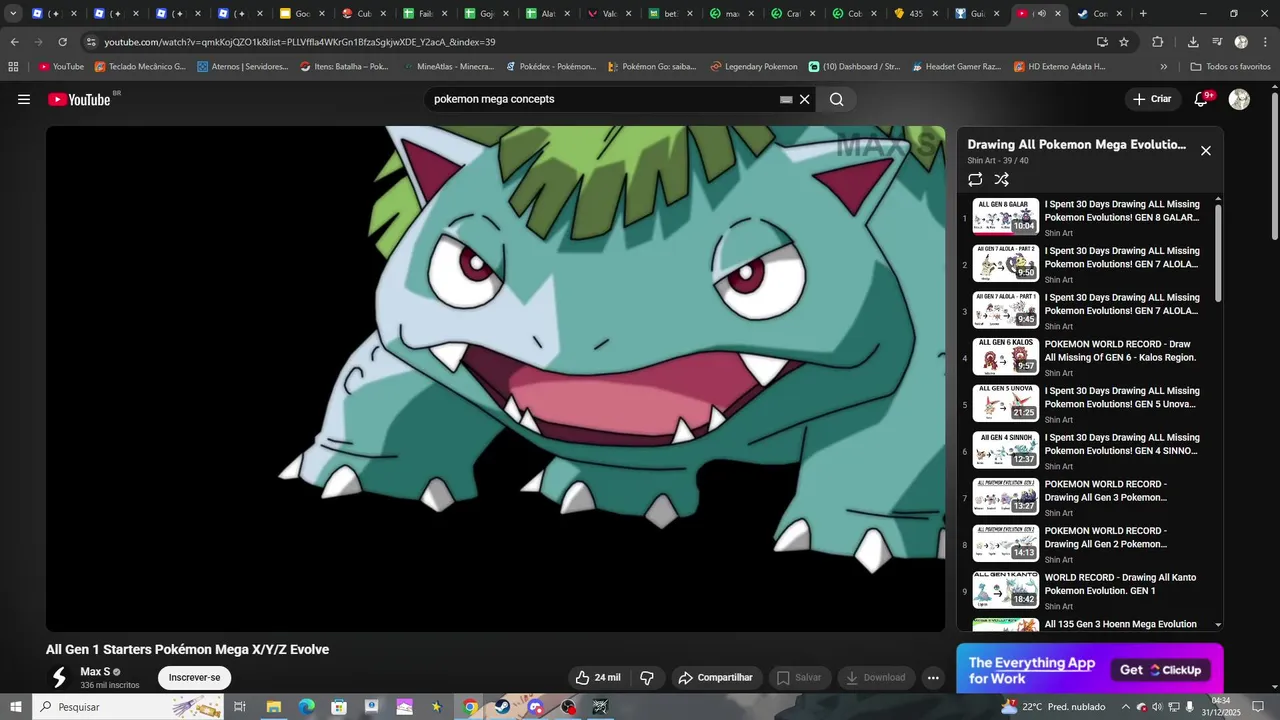Open Steam from the taskbar

tap(503, 707)
